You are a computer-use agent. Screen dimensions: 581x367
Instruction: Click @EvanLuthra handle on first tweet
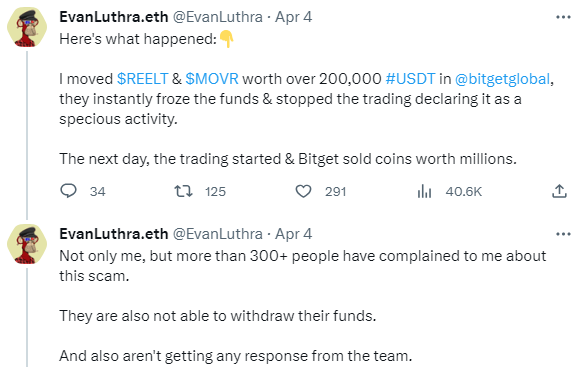[x=218, y=17]
